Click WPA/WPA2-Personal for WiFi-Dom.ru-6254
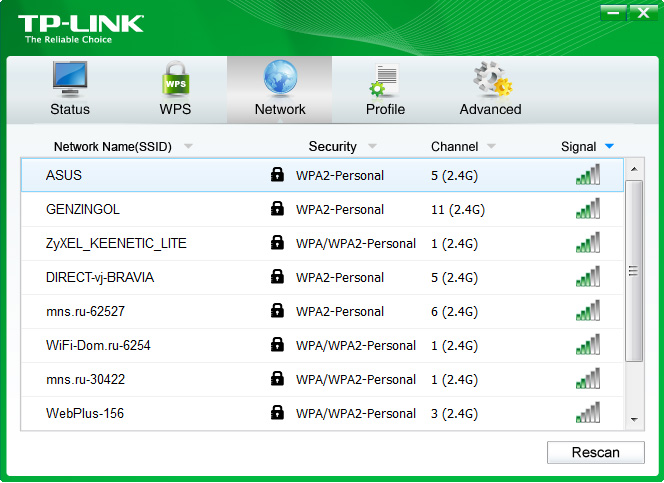Screen dimensions: 664x483 (x=356, y=346)
